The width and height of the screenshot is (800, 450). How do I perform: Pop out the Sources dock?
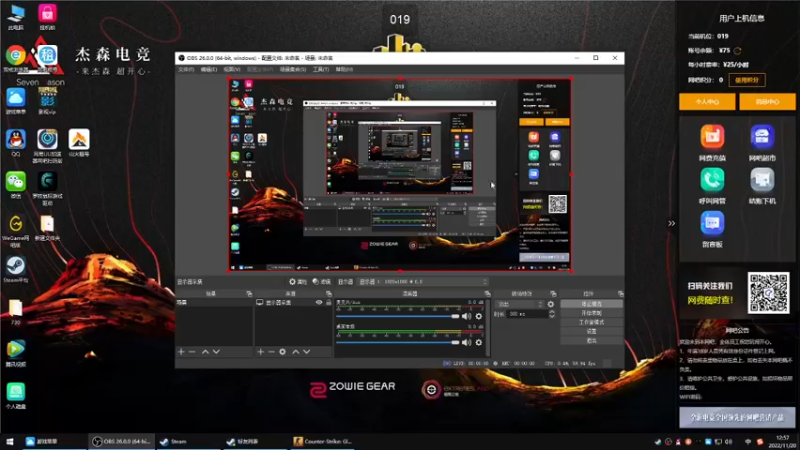pos(329,294)
